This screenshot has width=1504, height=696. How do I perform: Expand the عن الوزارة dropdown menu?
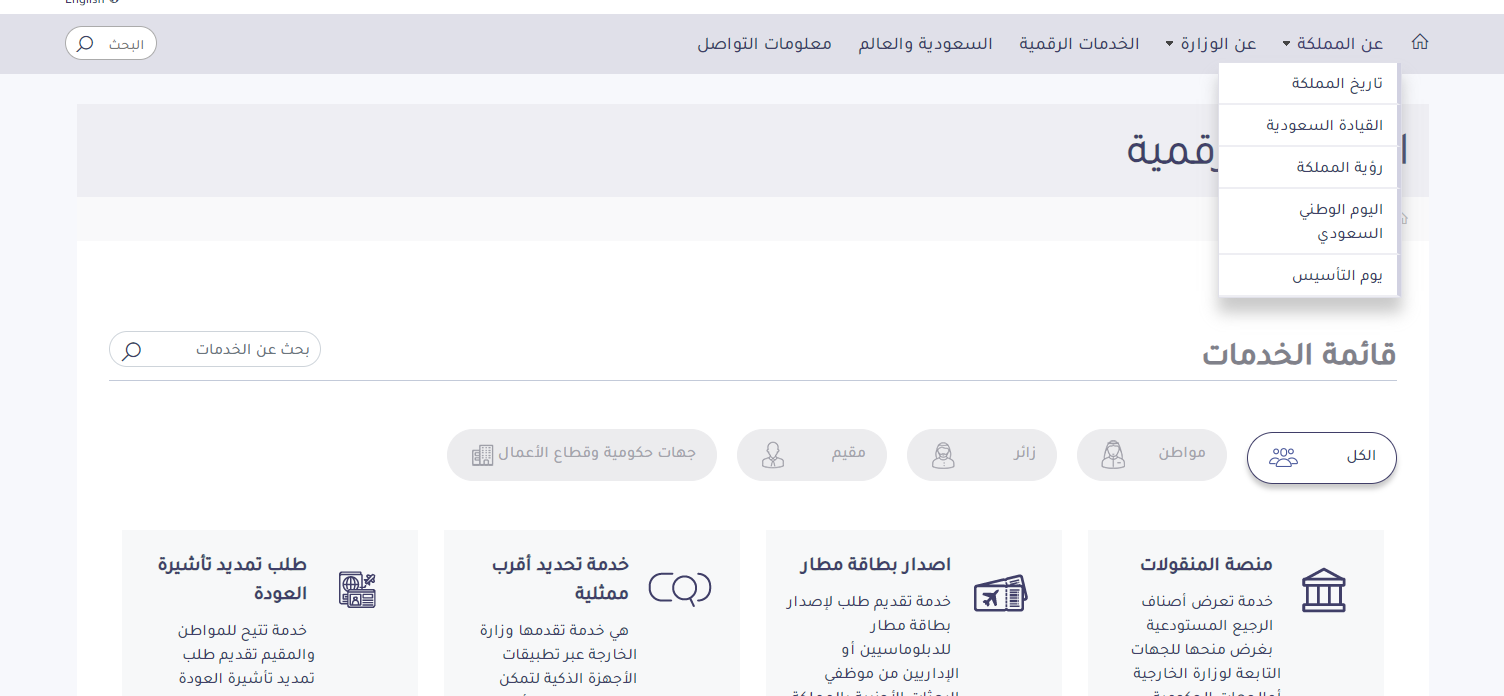tap(1210, 44)
